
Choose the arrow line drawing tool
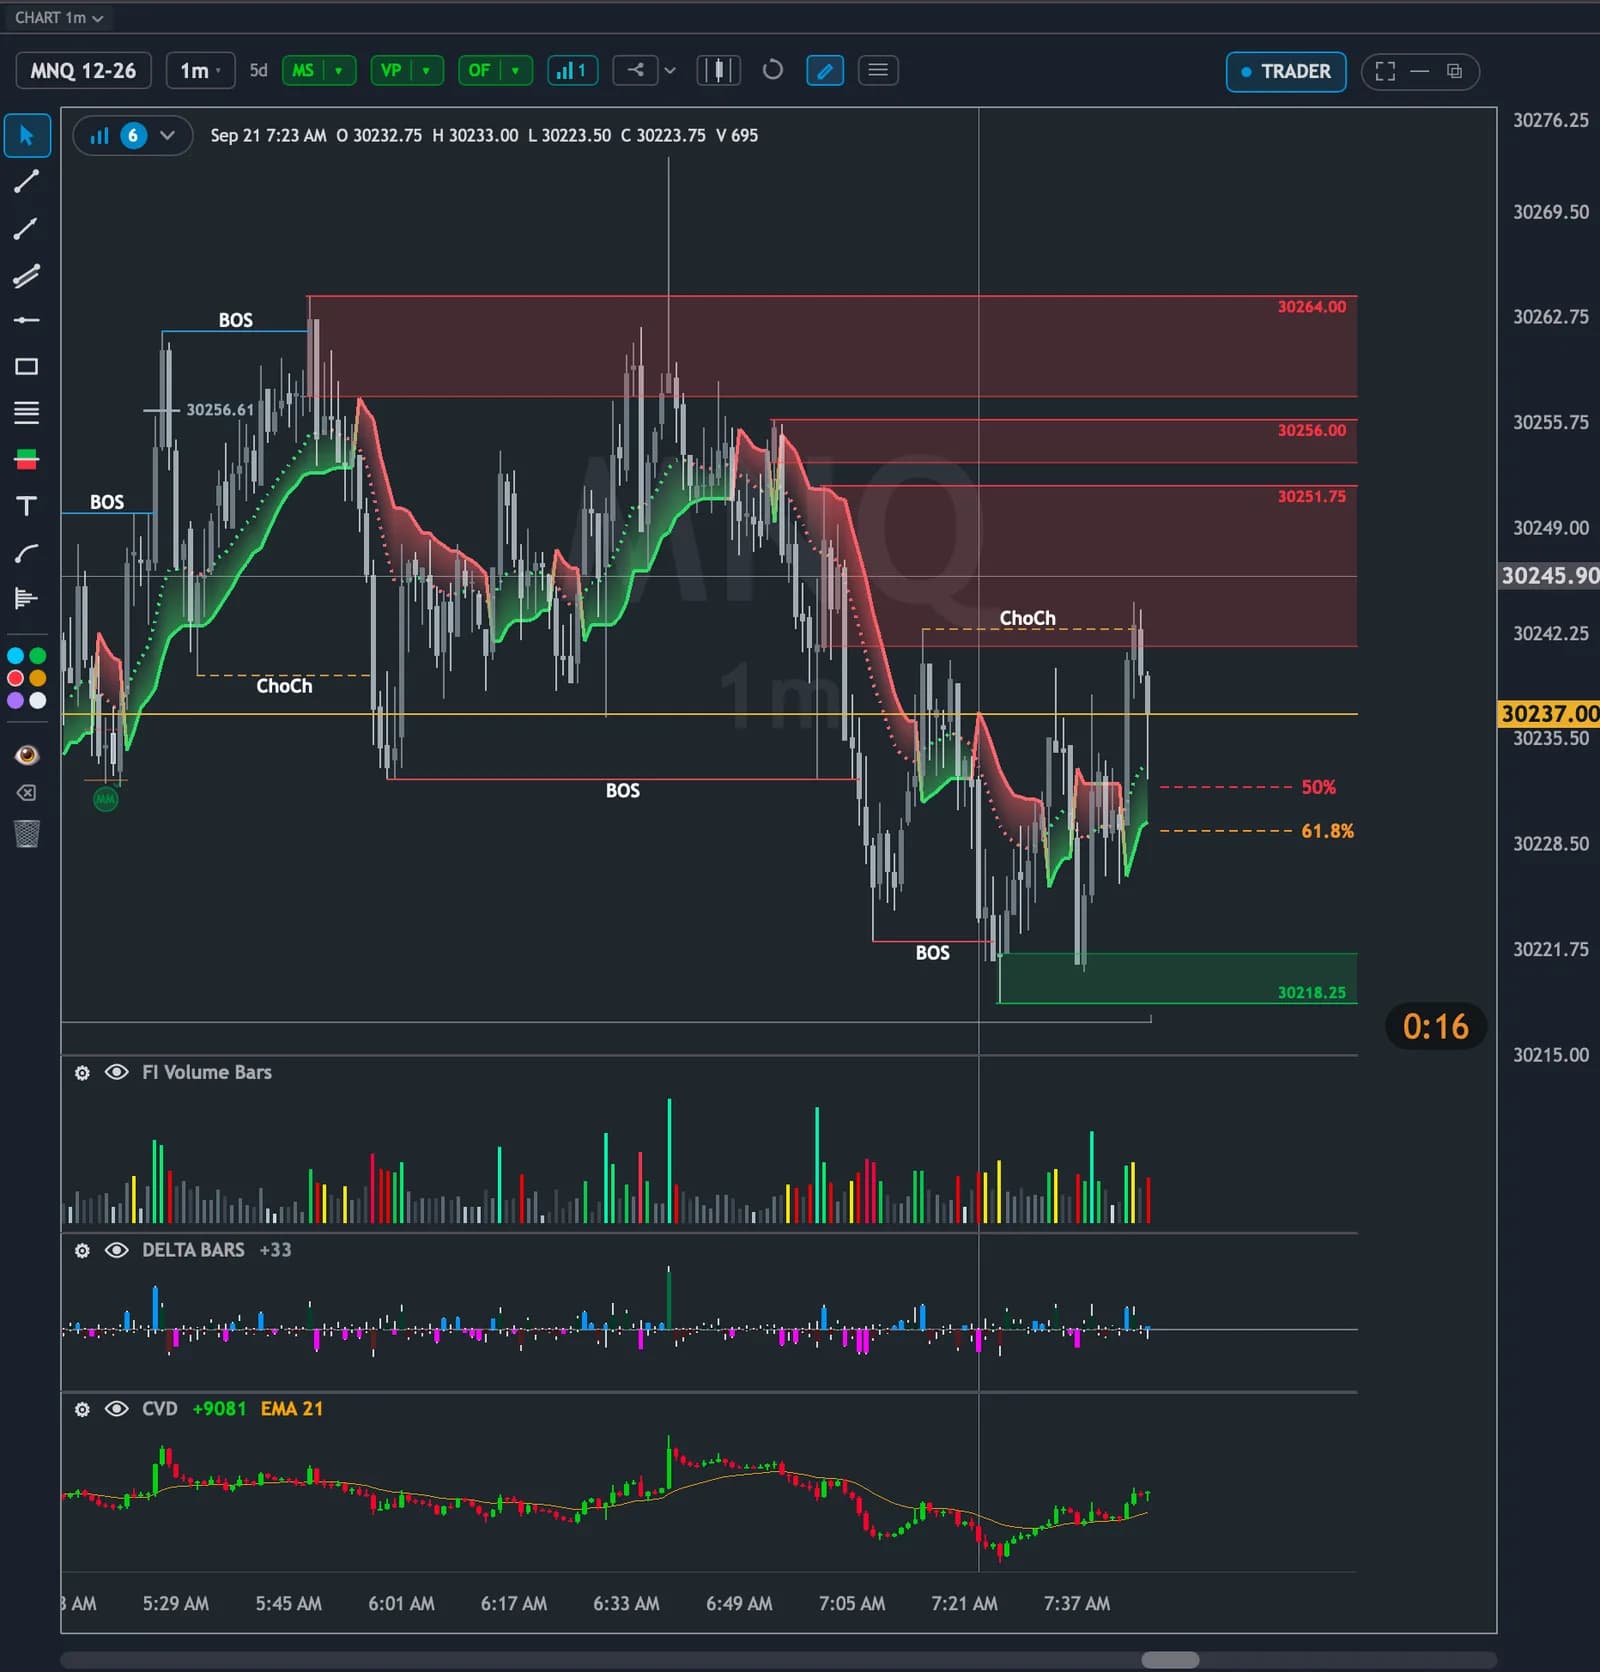coord(27,228)
